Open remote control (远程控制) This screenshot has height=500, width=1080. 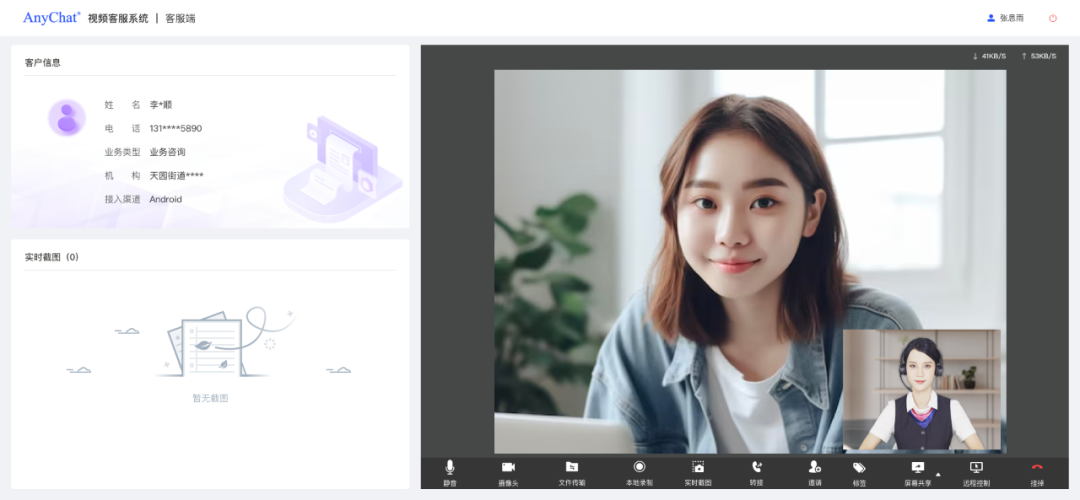[976, 472]
